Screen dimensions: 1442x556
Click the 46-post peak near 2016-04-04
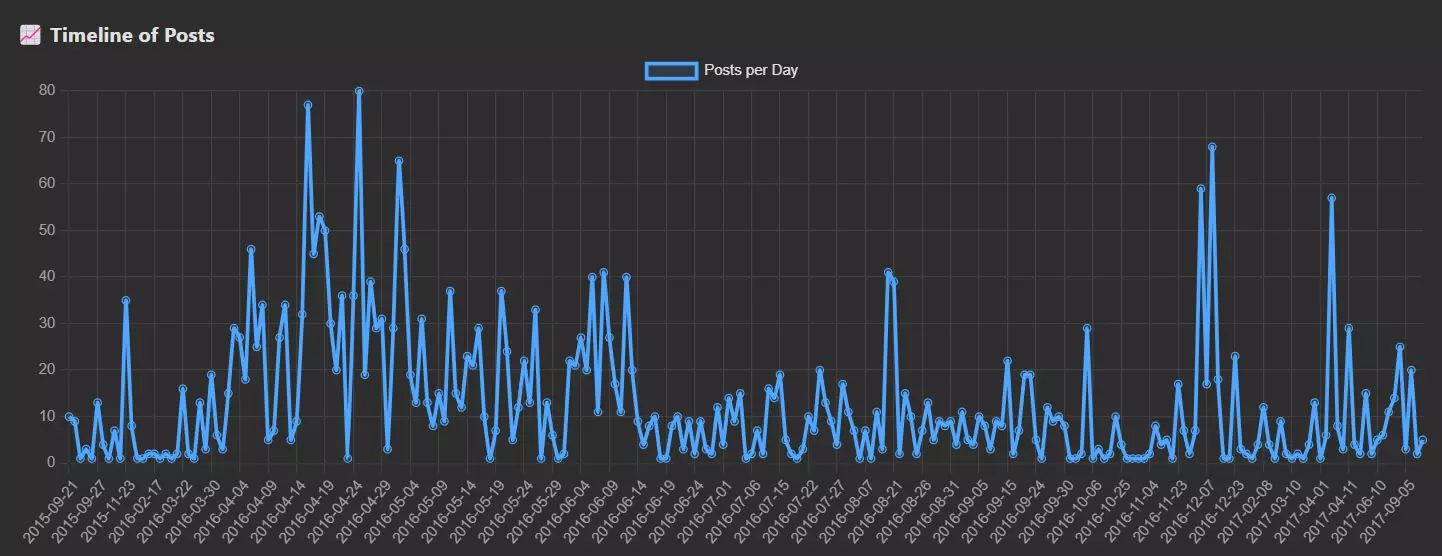pos(251,249)
